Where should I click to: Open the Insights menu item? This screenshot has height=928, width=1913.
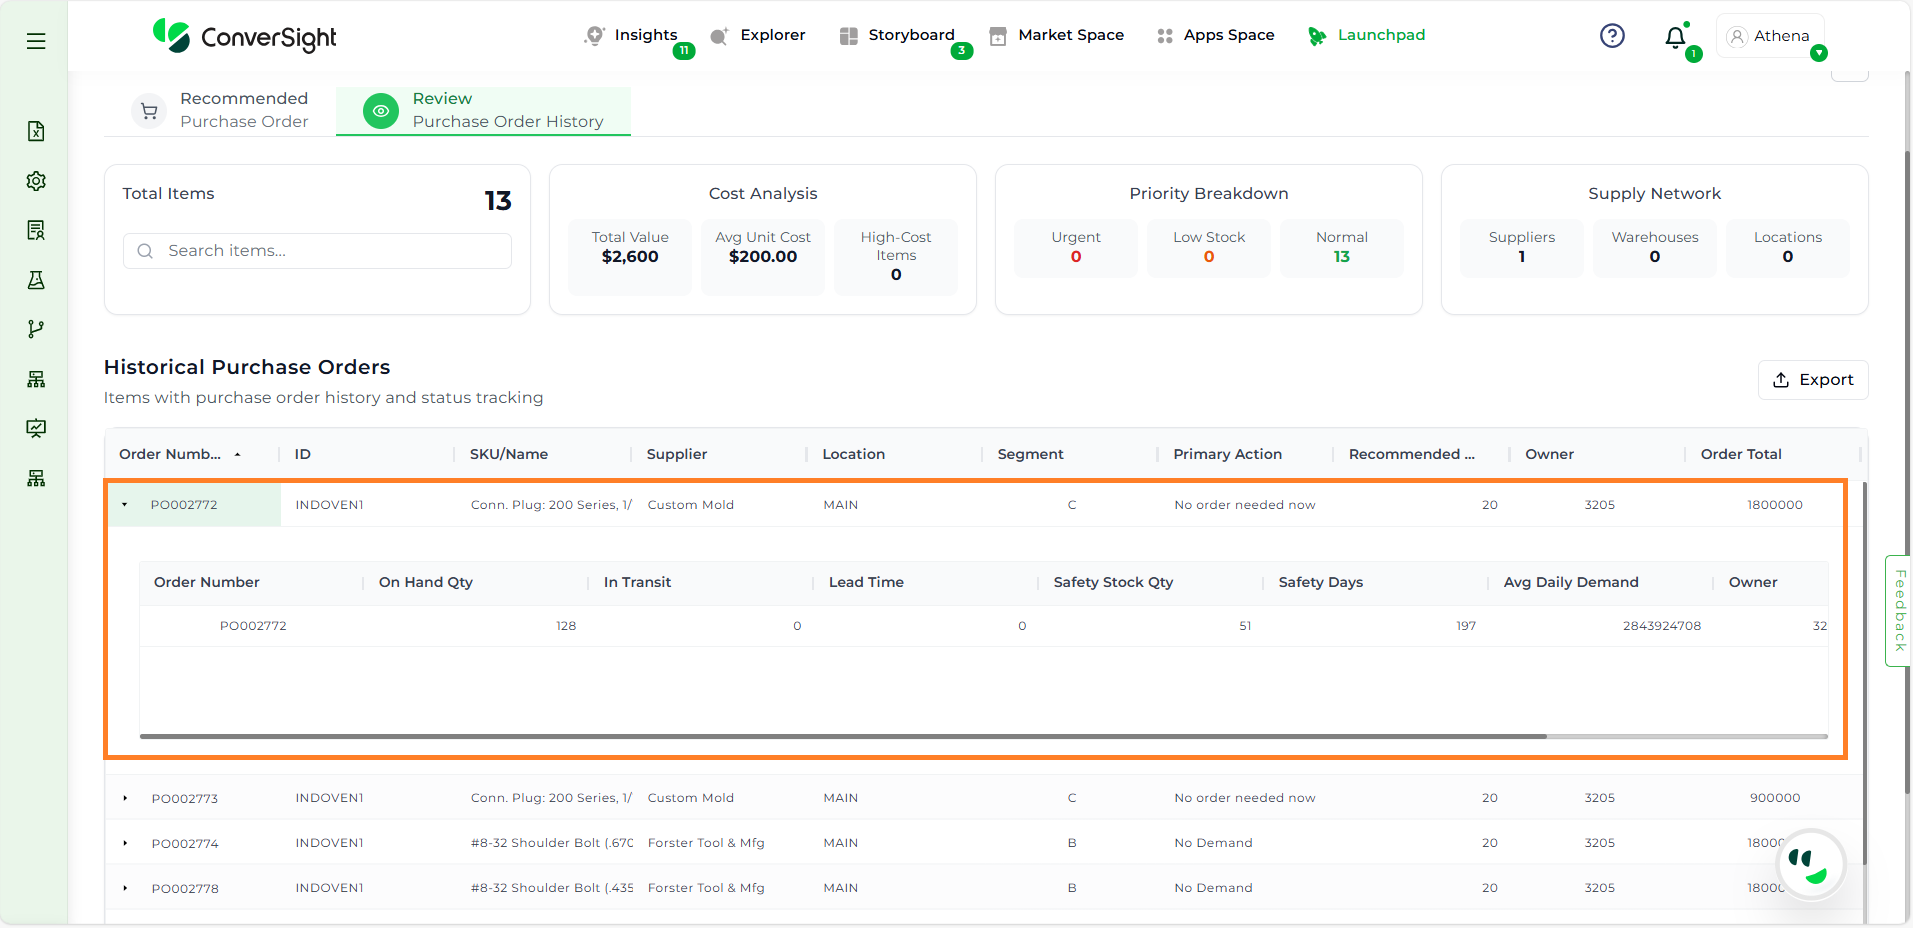(632, 35)
